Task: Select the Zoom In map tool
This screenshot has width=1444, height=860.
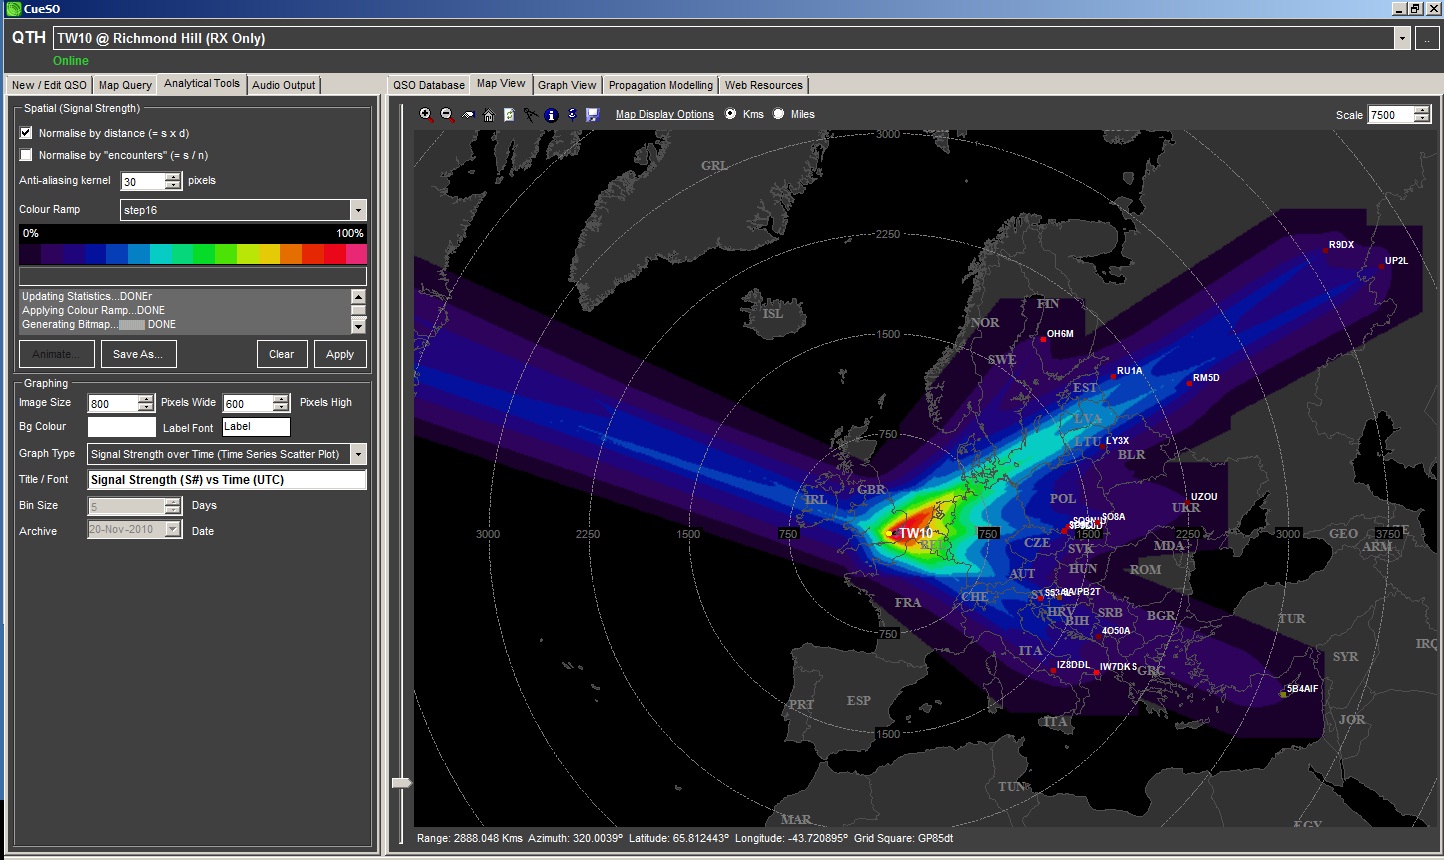Action: [425, 114]
